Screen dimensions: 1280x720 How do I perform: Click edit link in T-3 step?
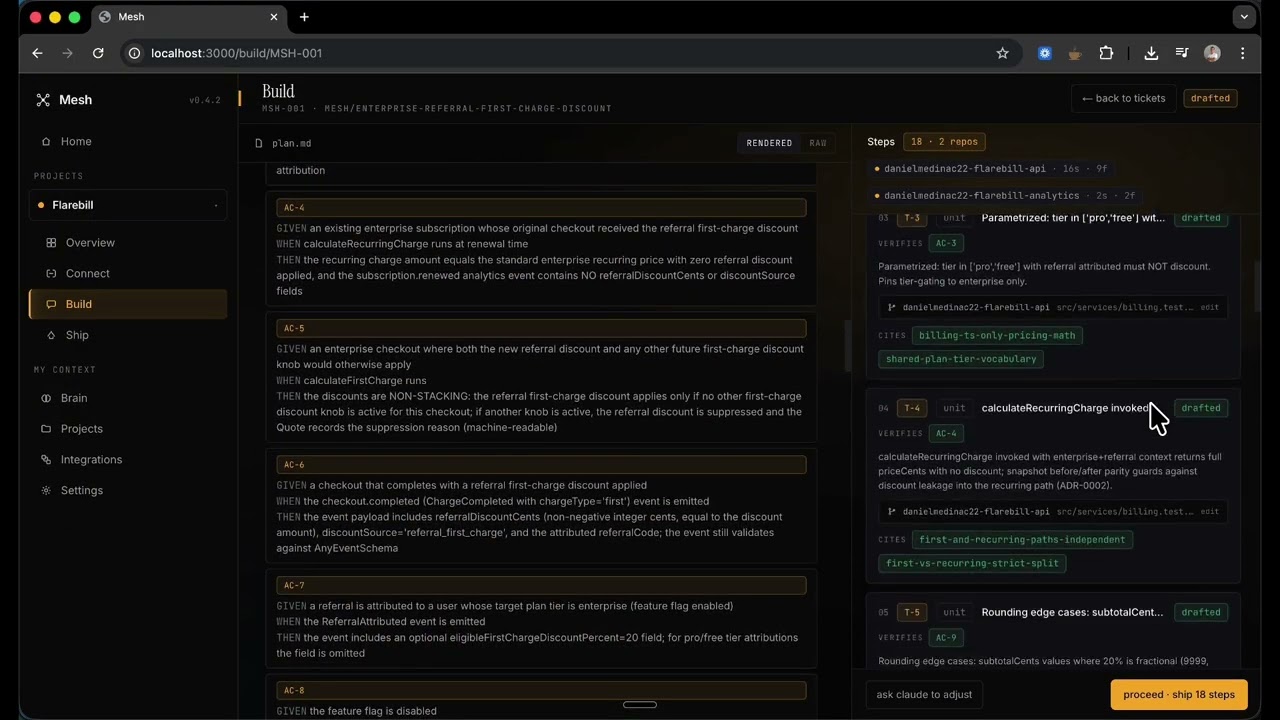tap(1209, 308)
